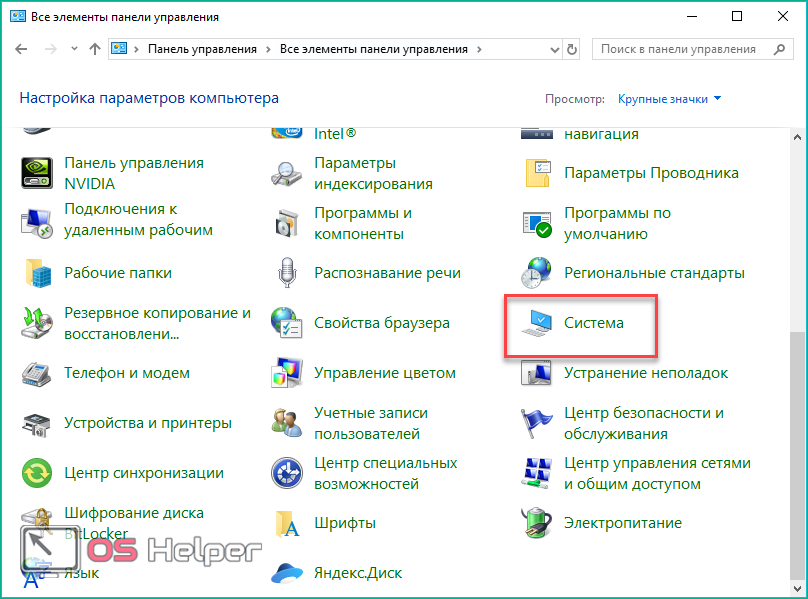The height and width of the screenshot is (599, 808).
Task: Click the window title bar icon
Action: (x=18, y=16)
